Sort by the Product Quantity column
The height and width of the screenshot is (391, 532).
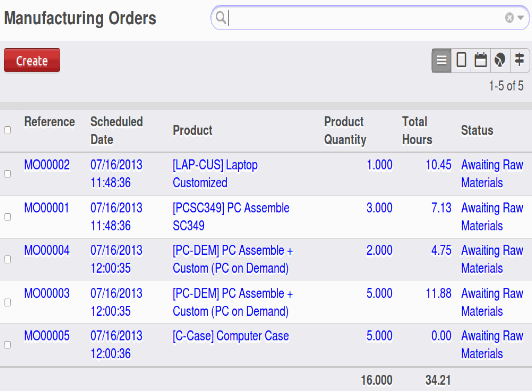click(x=345, y=131)
